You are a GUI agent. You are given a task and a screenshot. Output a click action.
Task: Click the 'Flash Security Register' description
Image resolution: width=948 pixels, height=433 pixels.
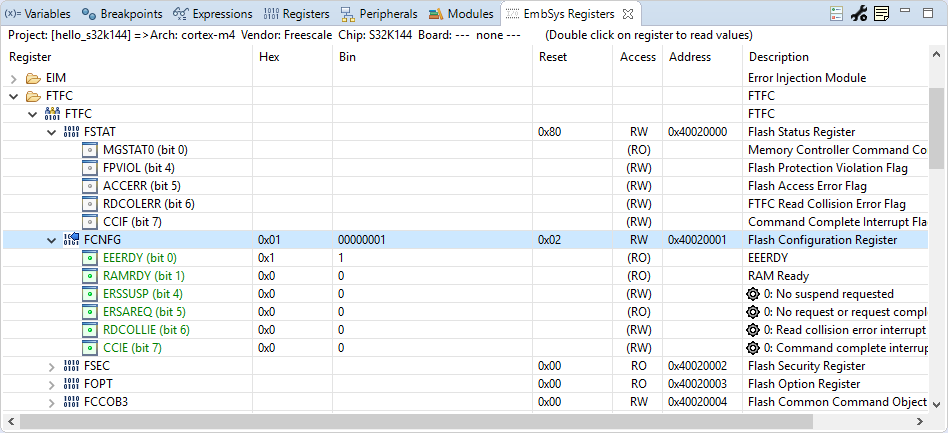tap(807, 366)
